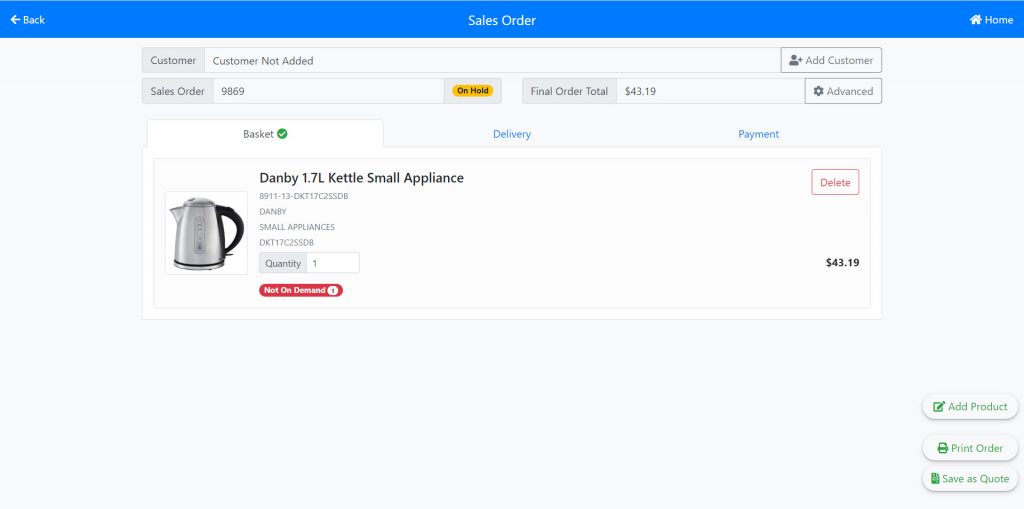The width and height of the screenshot is (1024, 509).
Task: Click the Quantity label
Action: click(x=283, y=263)
